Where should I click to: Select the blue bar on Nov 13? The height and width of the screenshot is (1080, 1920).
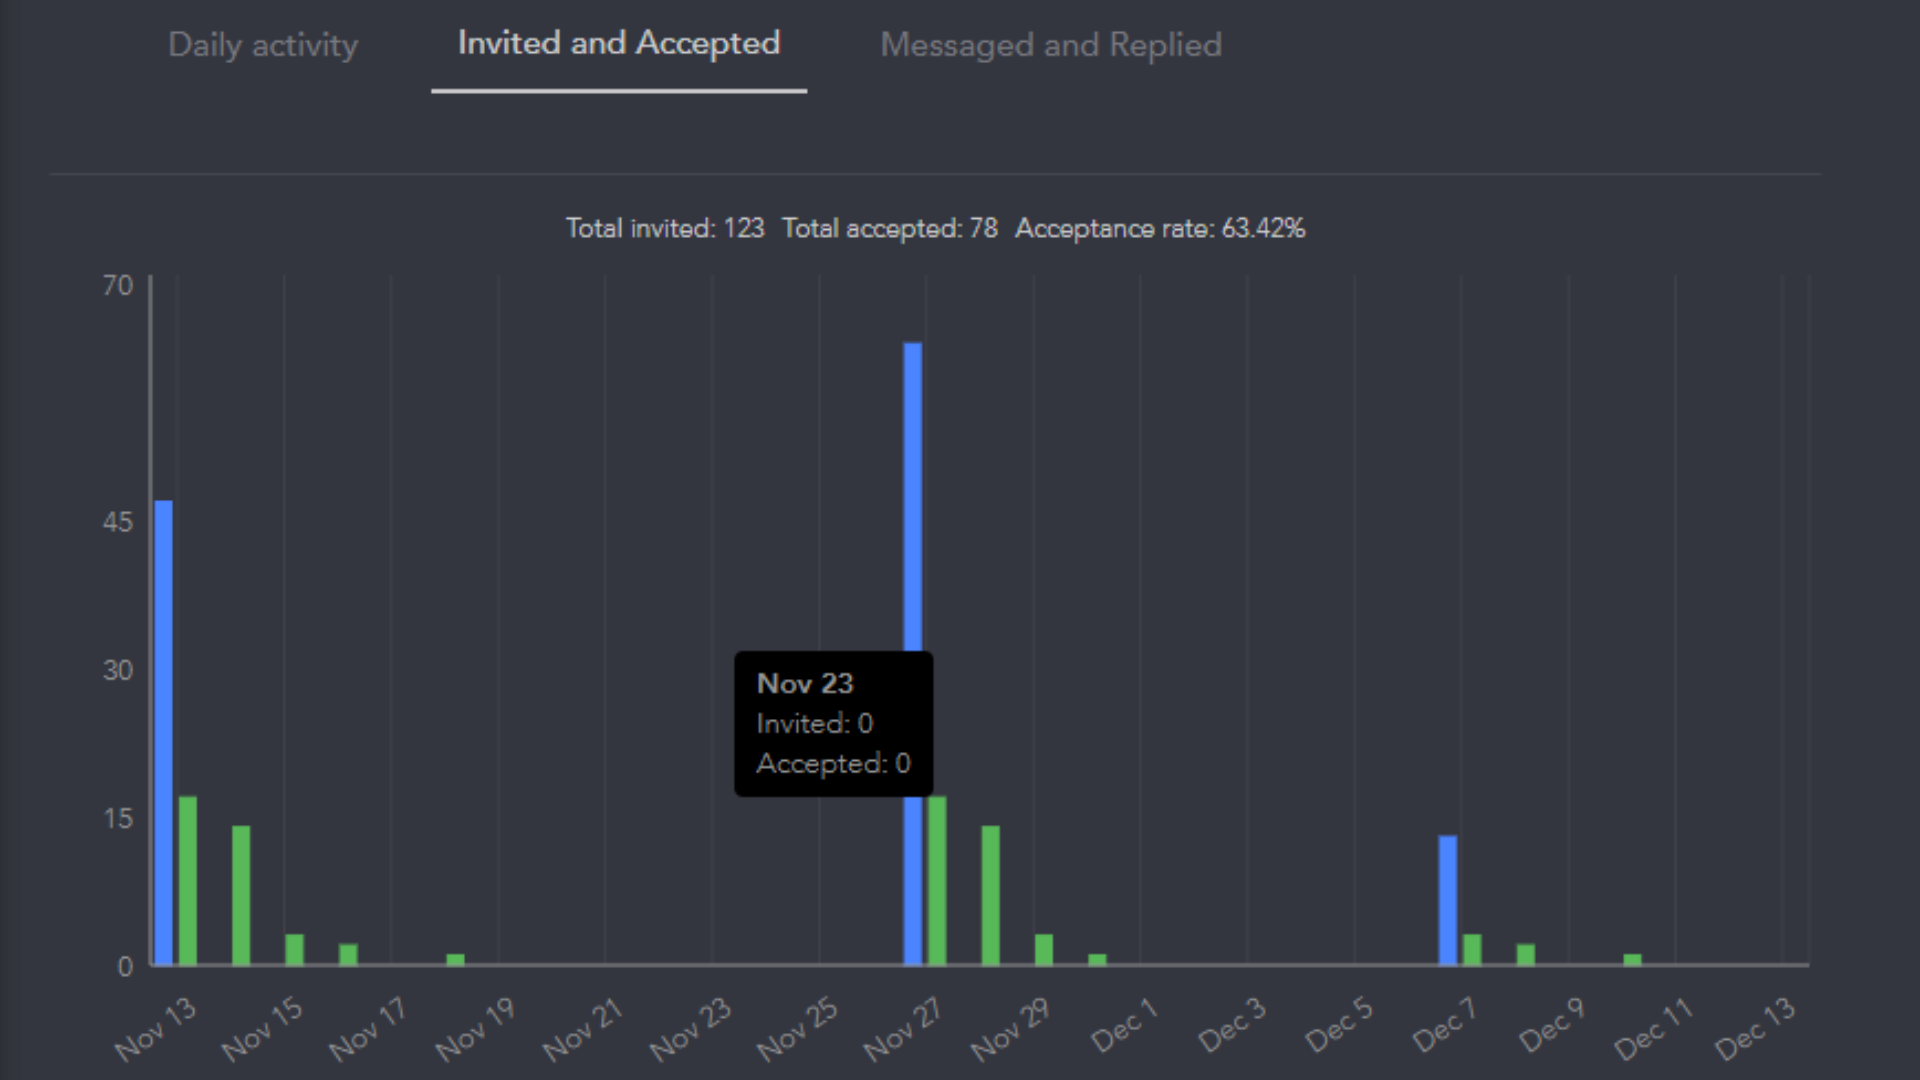point(162,730)
